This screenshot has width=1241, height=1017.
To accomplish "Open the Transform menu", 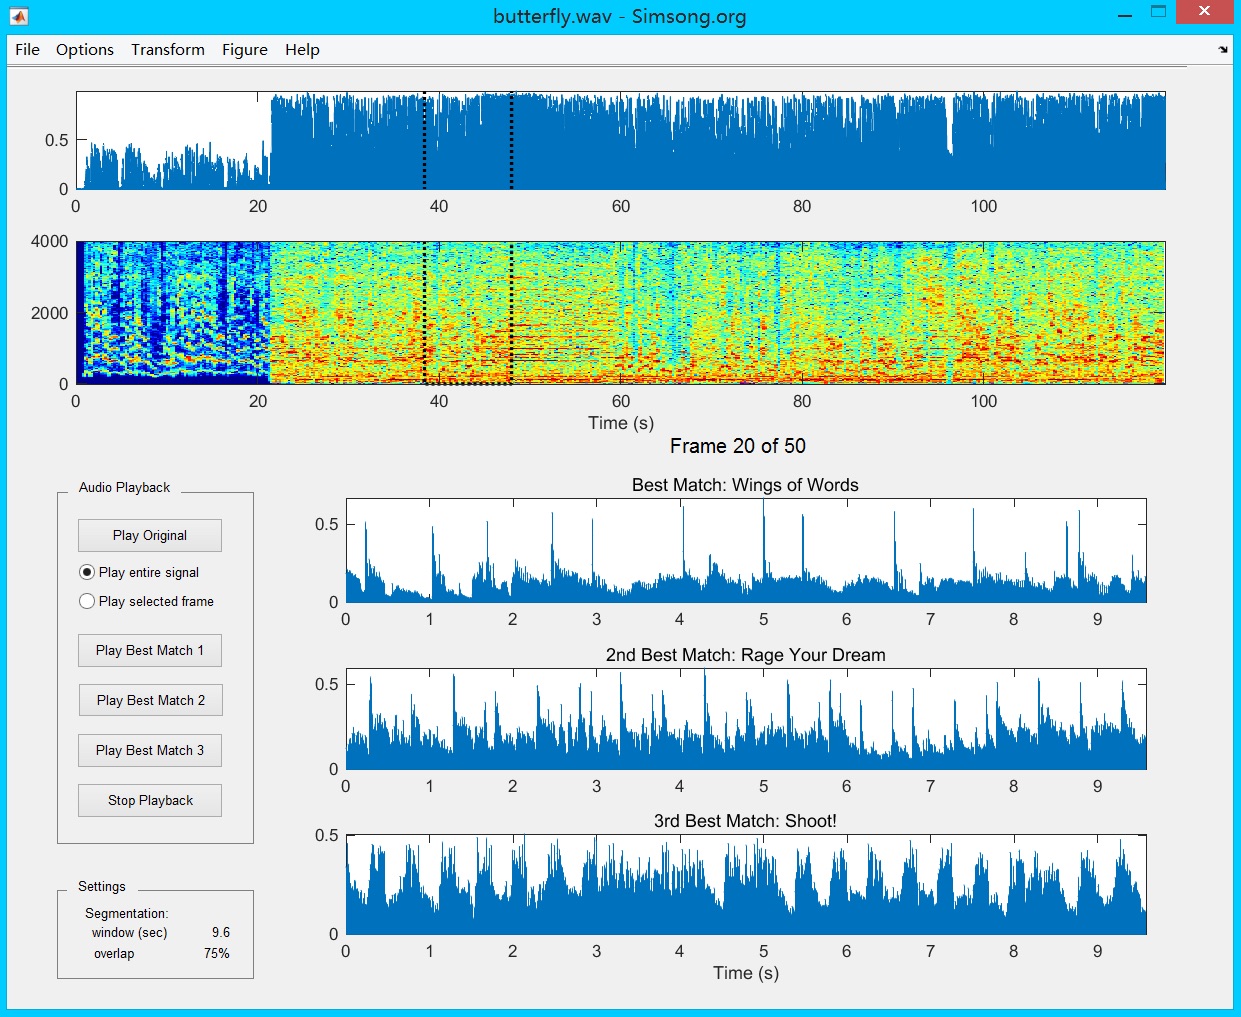I will coord(168,49).
